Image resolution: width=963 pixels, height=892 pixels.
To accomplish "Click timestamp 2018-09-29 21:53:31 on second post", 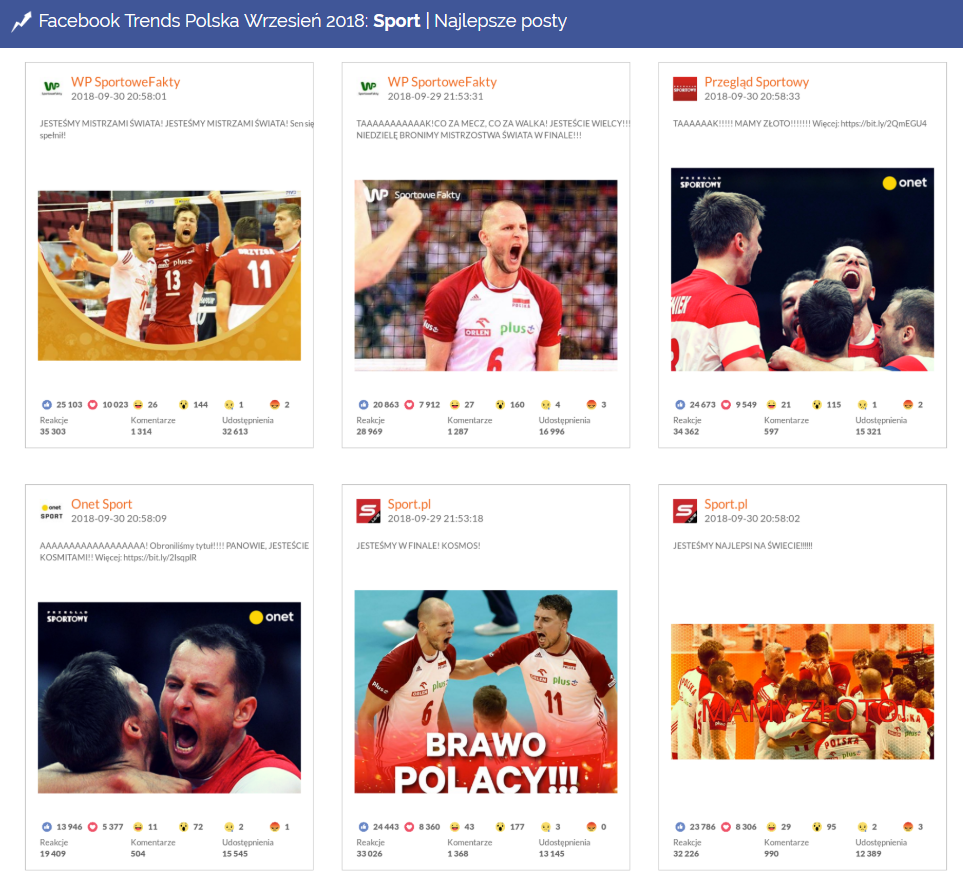I will 435,97.
